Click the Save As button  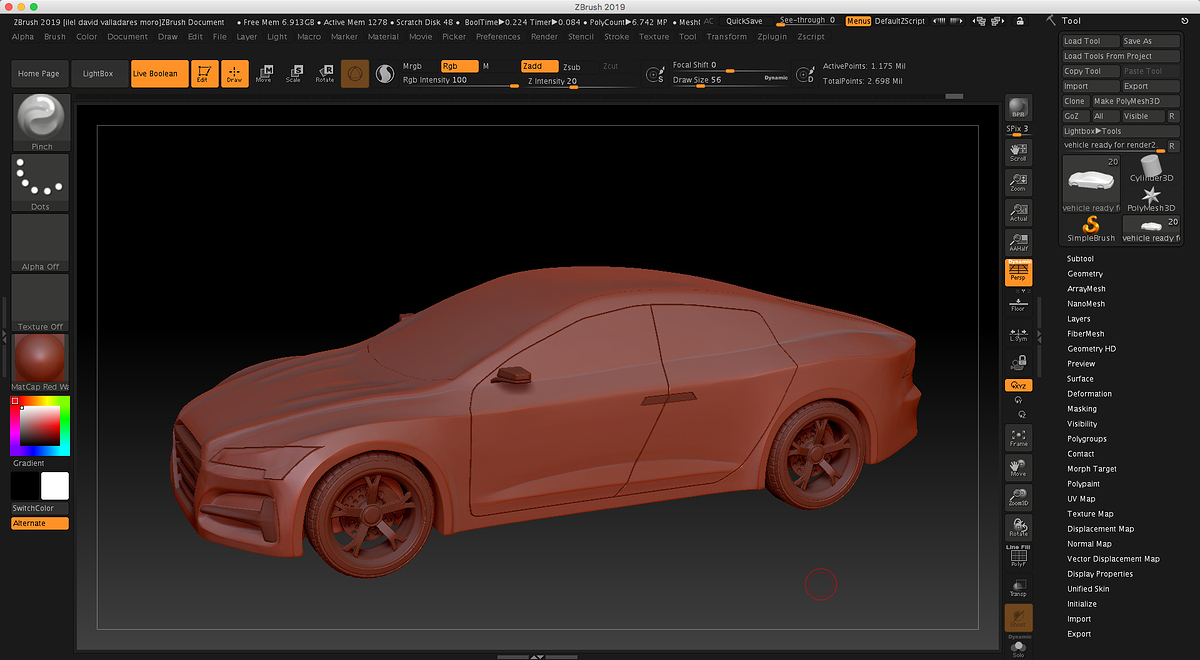tap(1150, 42)
